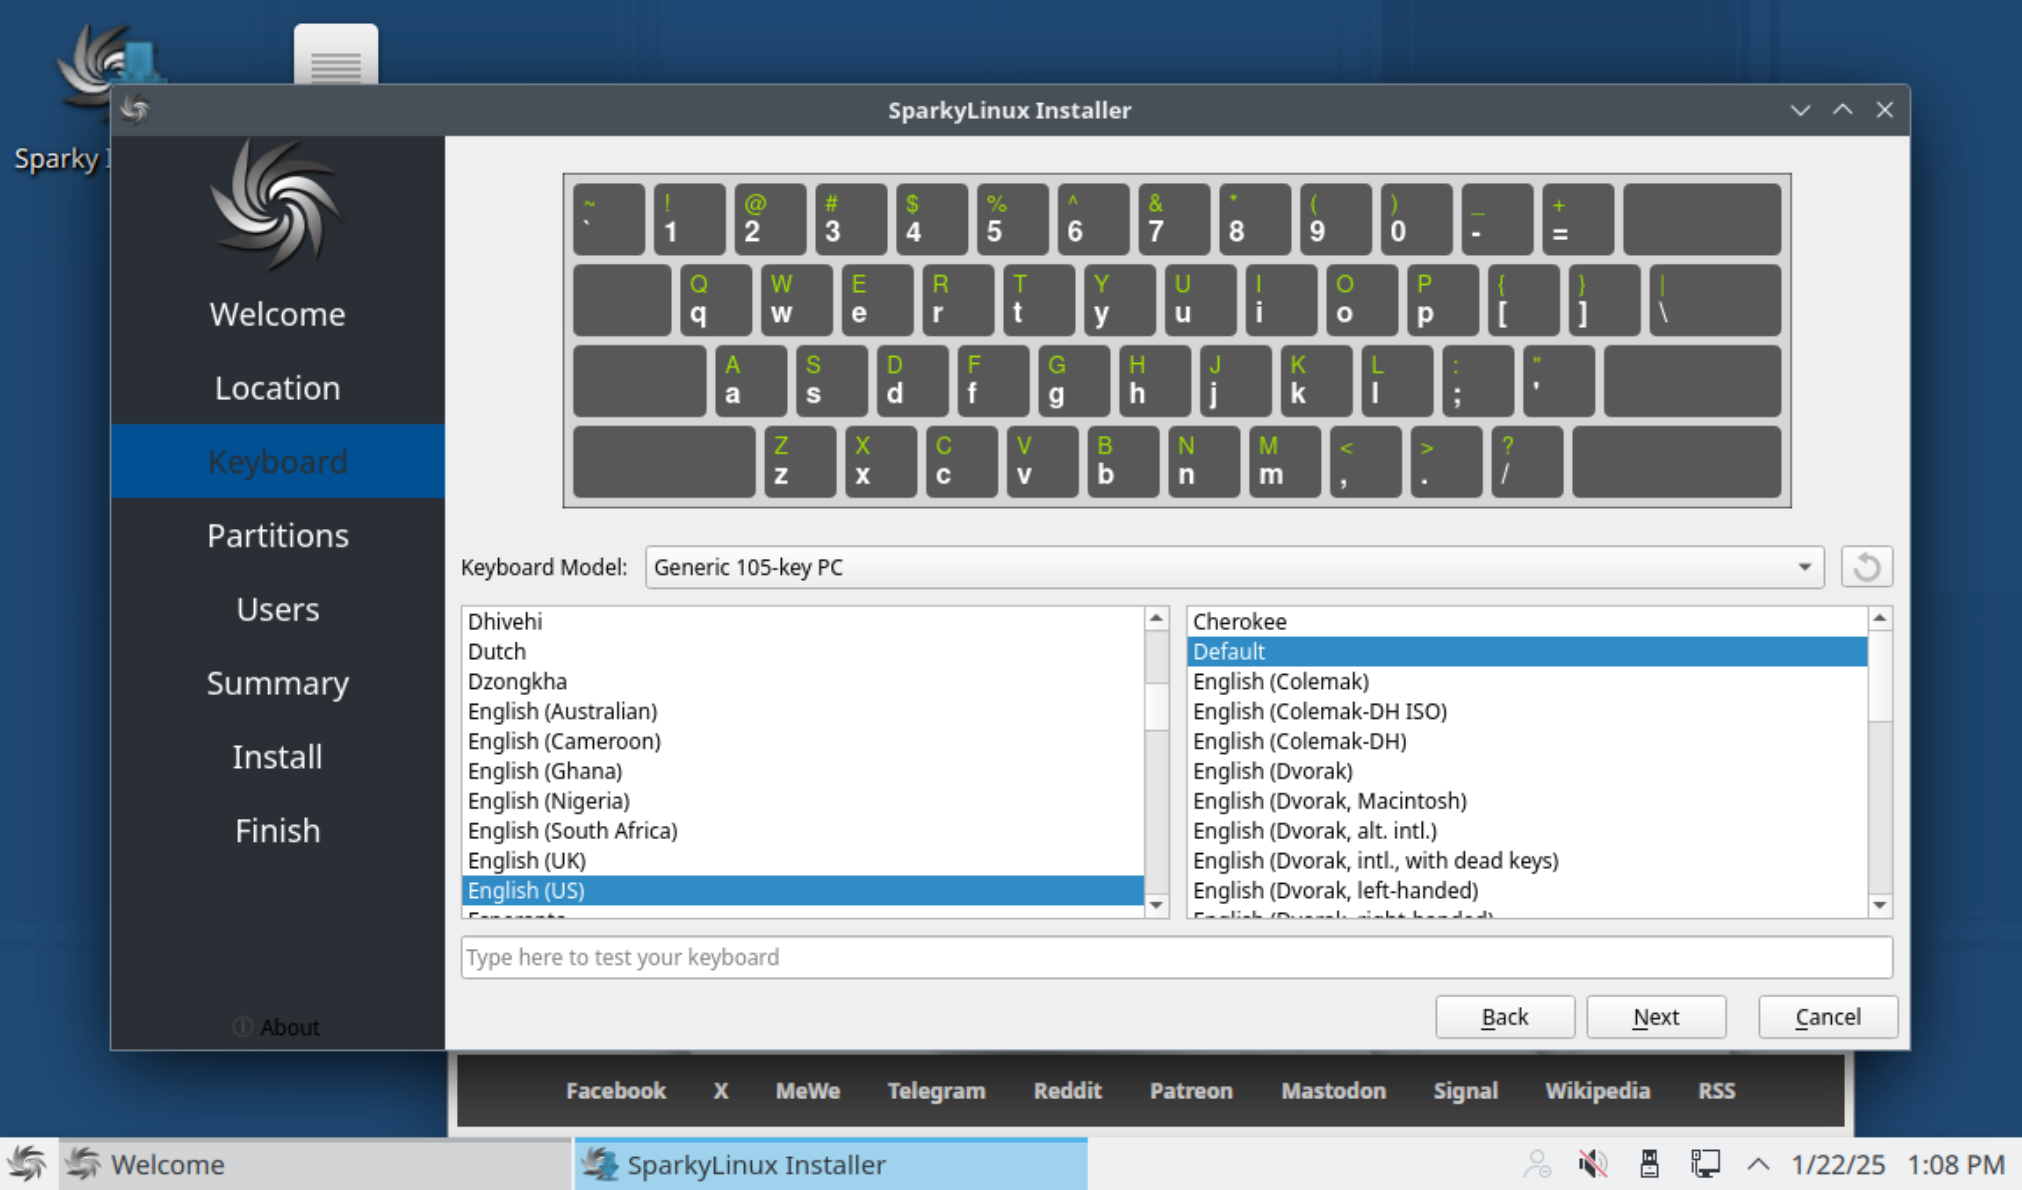This screenshot has width=2022, height=1190.
Task: Click the down arrow on the layout list scrollbar
Action: tap(1156, 905)
